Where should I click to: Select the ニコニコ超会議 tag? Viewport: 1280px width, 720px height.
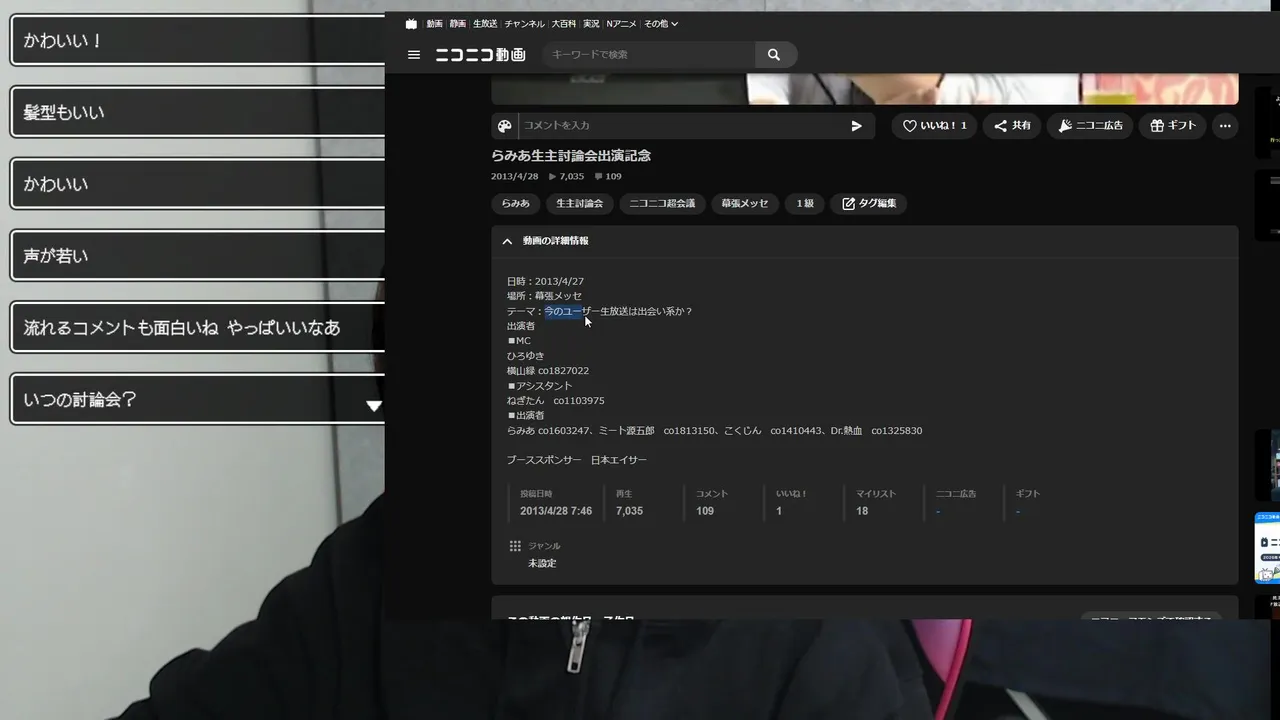(x=662, y=203)
